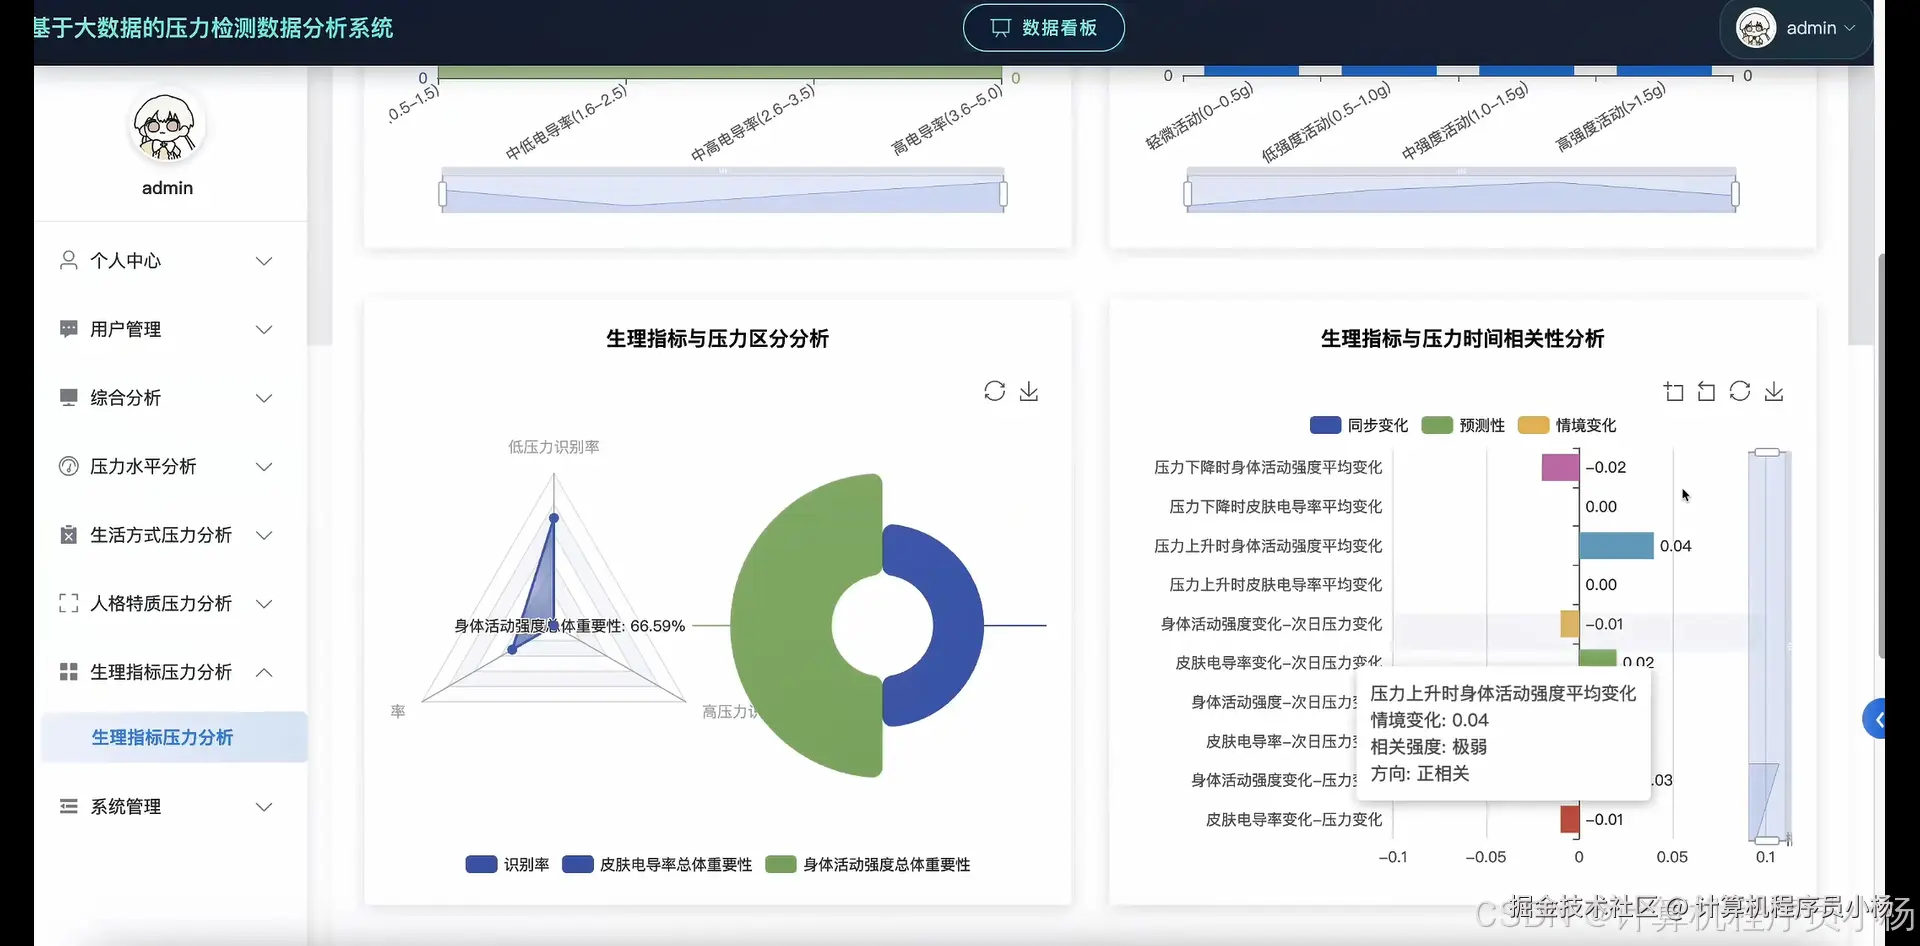Toggle the 识别率 legend item

pyautogui.click(x=507, y=864)
